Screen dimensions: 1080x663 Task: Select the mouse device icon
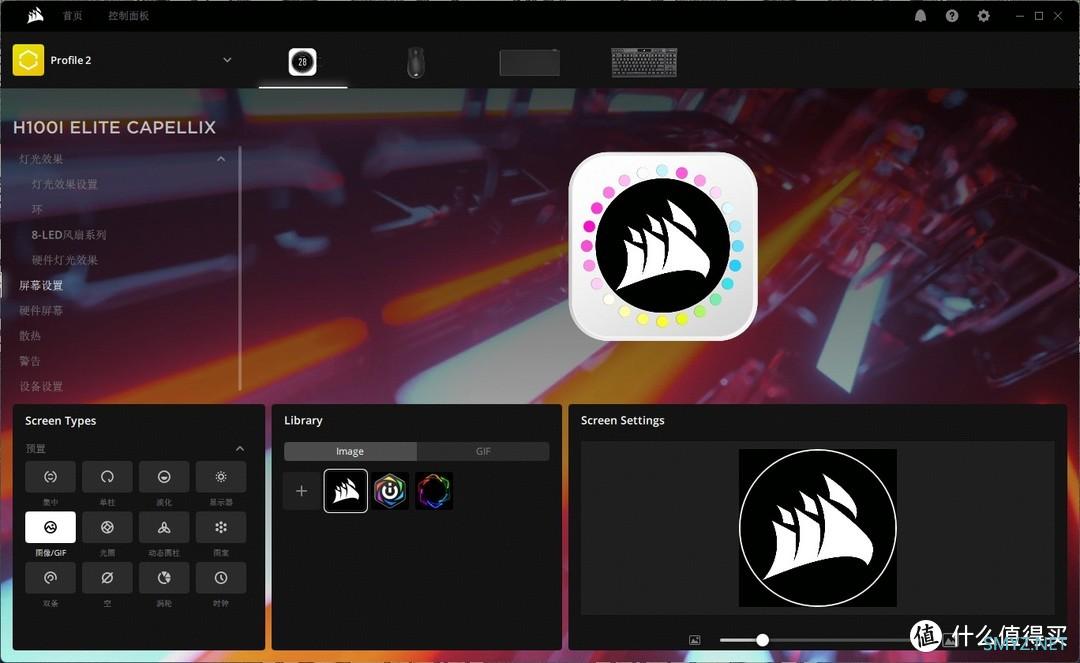click(415, 63)
